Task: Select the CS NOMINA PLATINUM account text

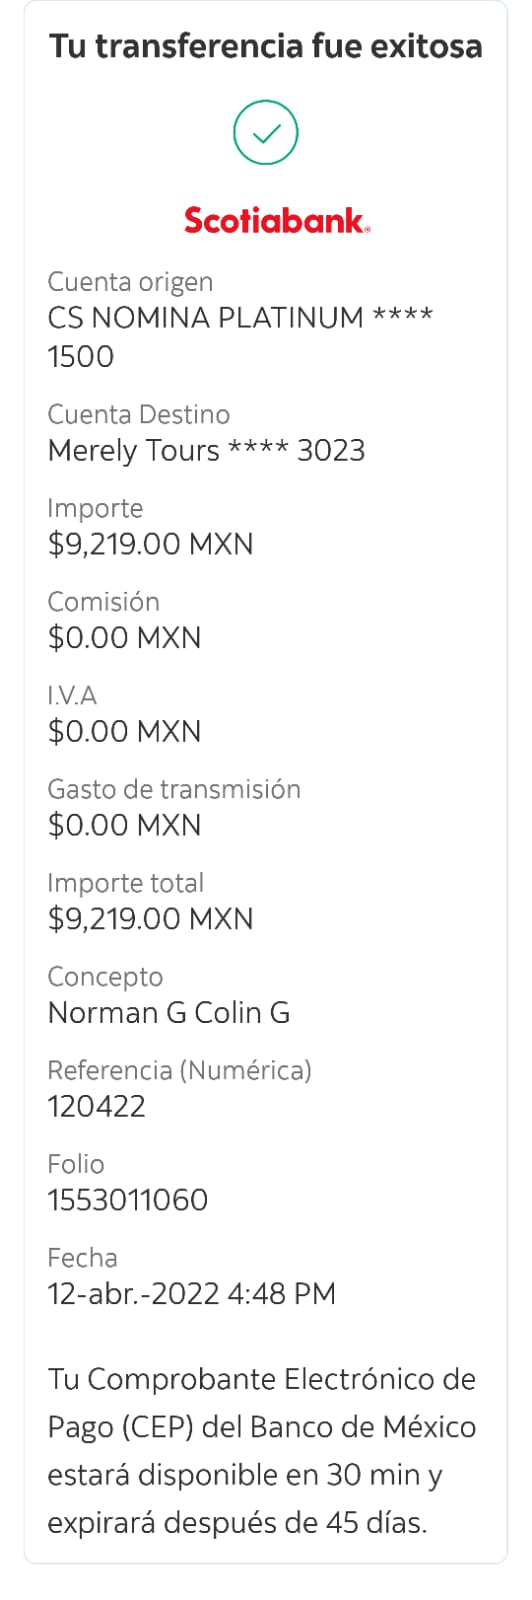Action: point(240,337)
